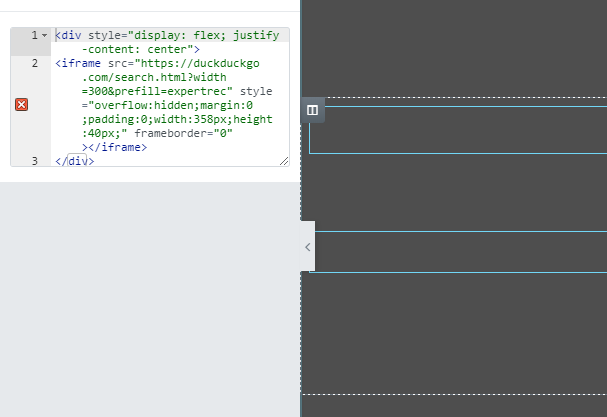Click the closing div tag on line 3
Image resolution: width=607 pixels, height=417 pixels.
coord(75,160)
